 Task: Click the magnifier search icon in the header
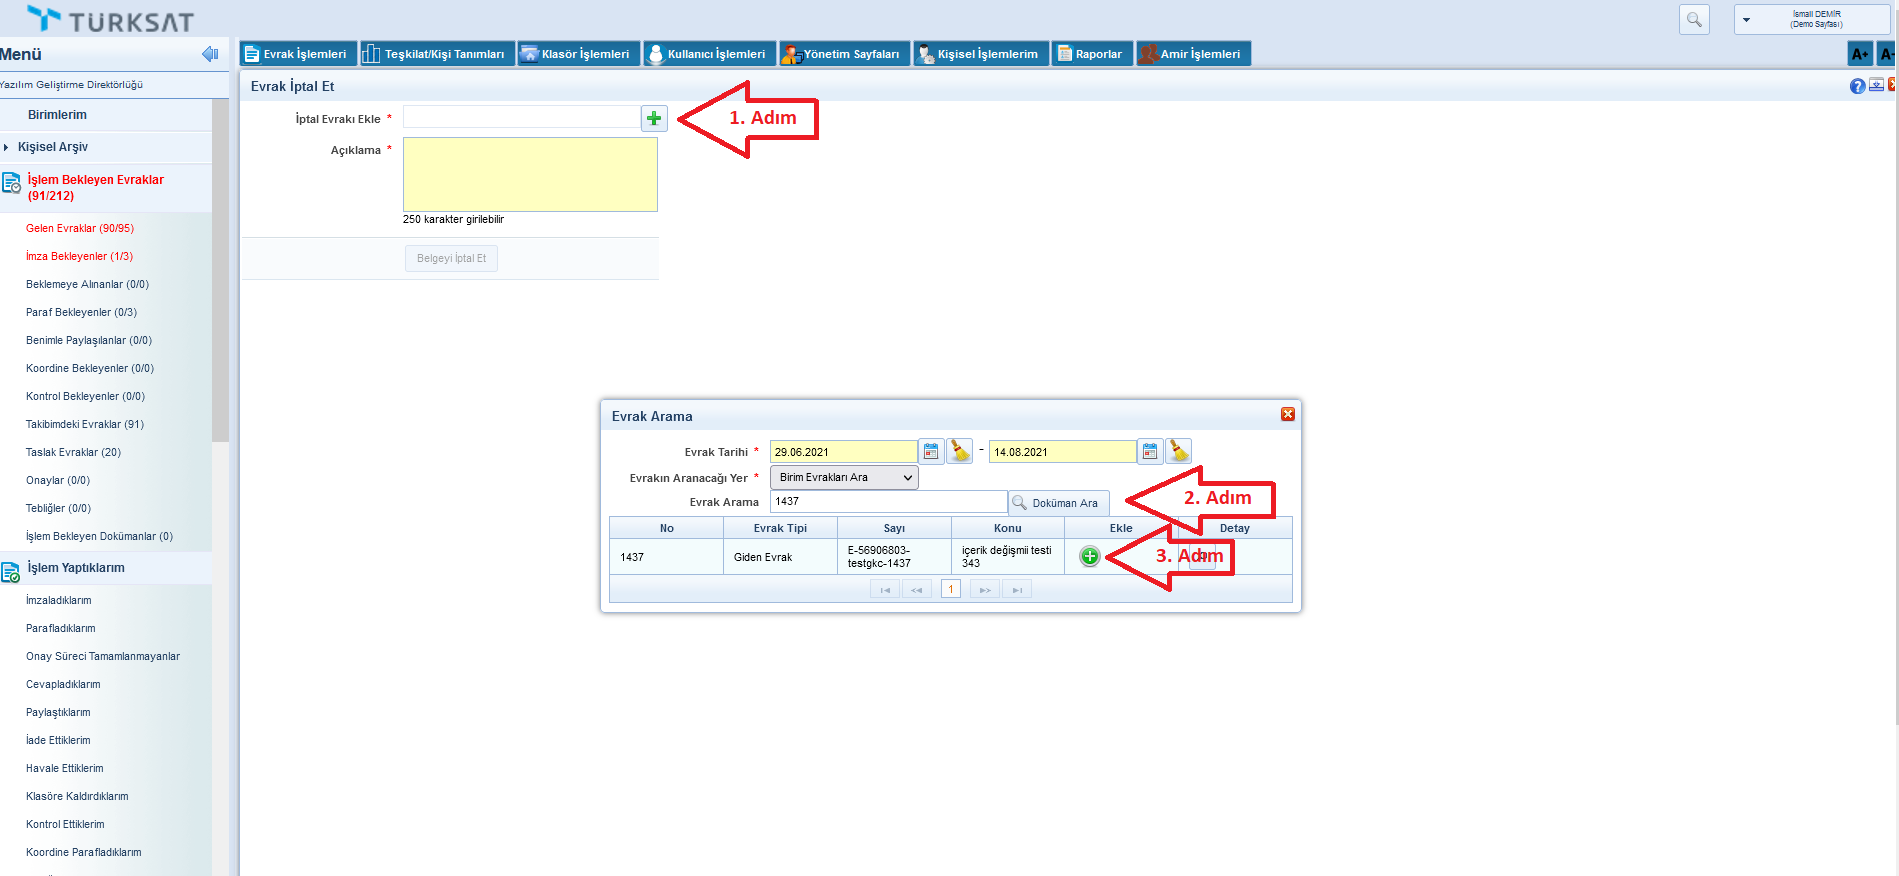(x=1694, y=20)
